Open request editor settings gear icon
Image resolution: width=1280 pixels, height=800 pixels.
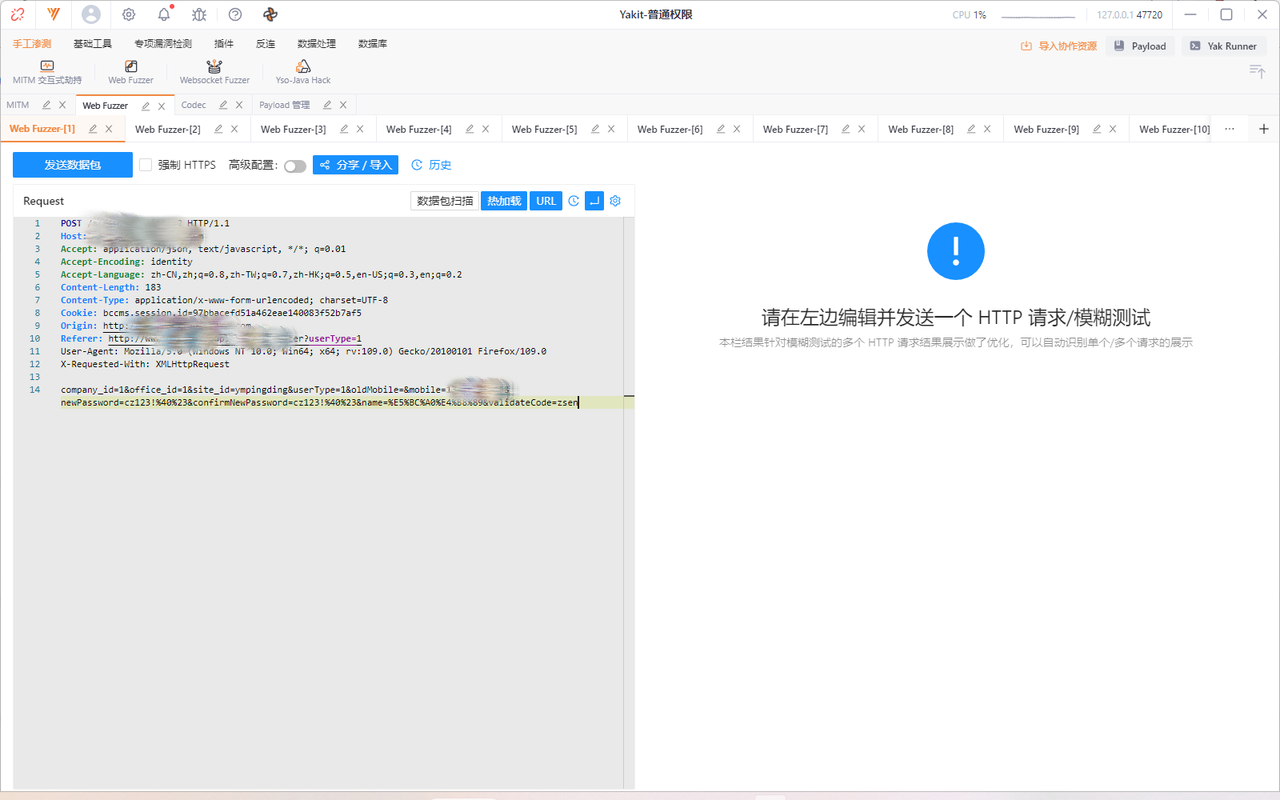pos(615,201)
